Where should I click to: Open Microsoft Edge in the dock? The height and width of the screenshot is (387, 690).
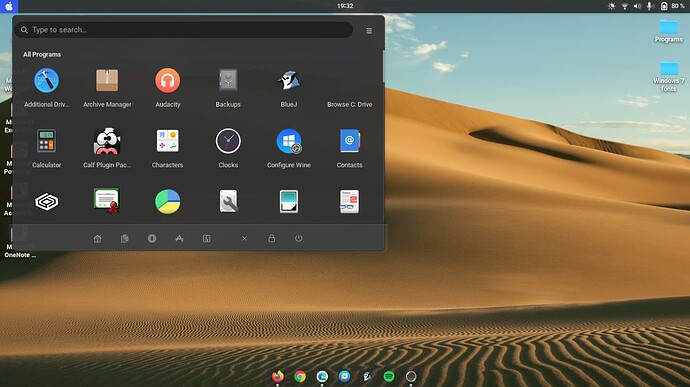[322, 376]
